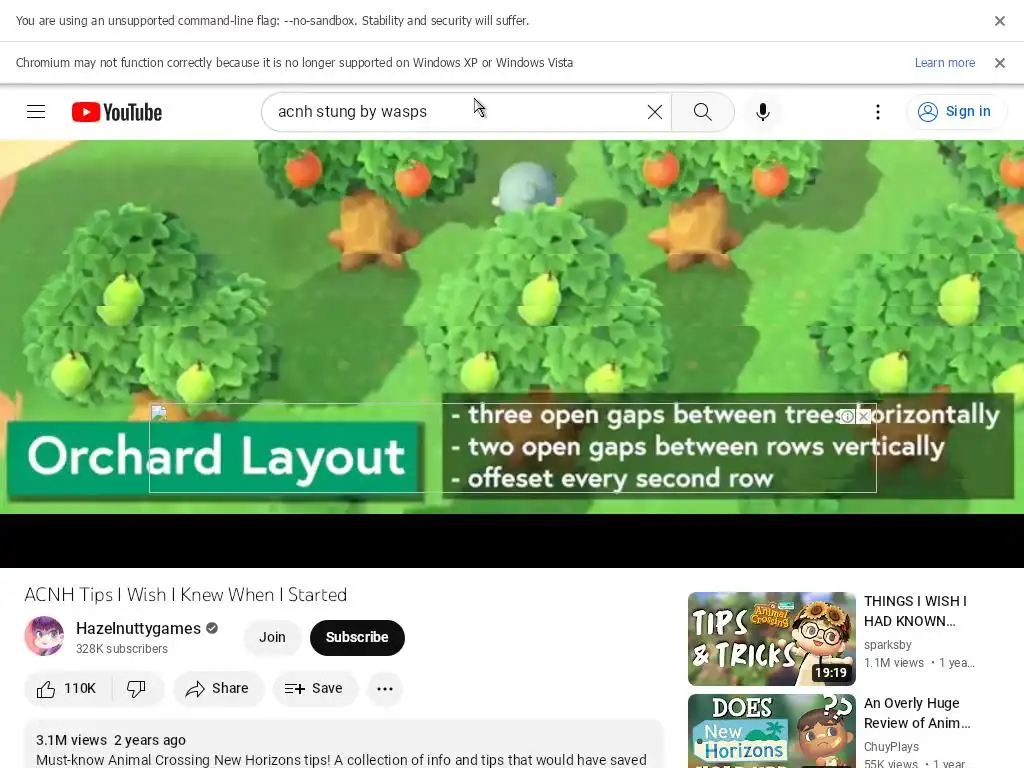This screenshot has height=768, width=1024.
Task: Open the ChuyPlays channel name
Action: (891, 746)
